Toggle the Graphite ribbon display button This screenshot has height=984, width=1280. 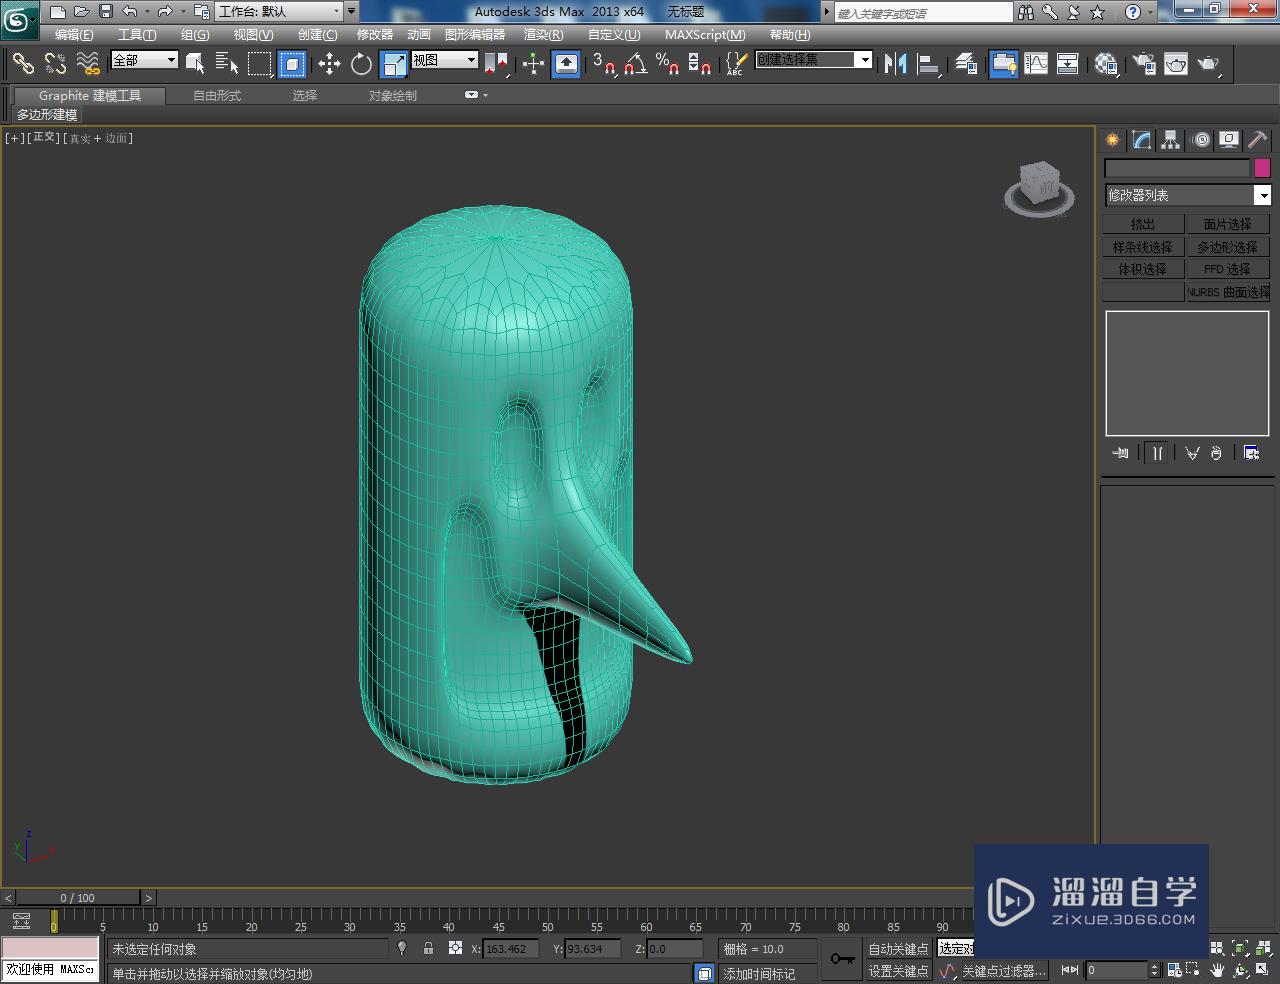point(1003,64)
